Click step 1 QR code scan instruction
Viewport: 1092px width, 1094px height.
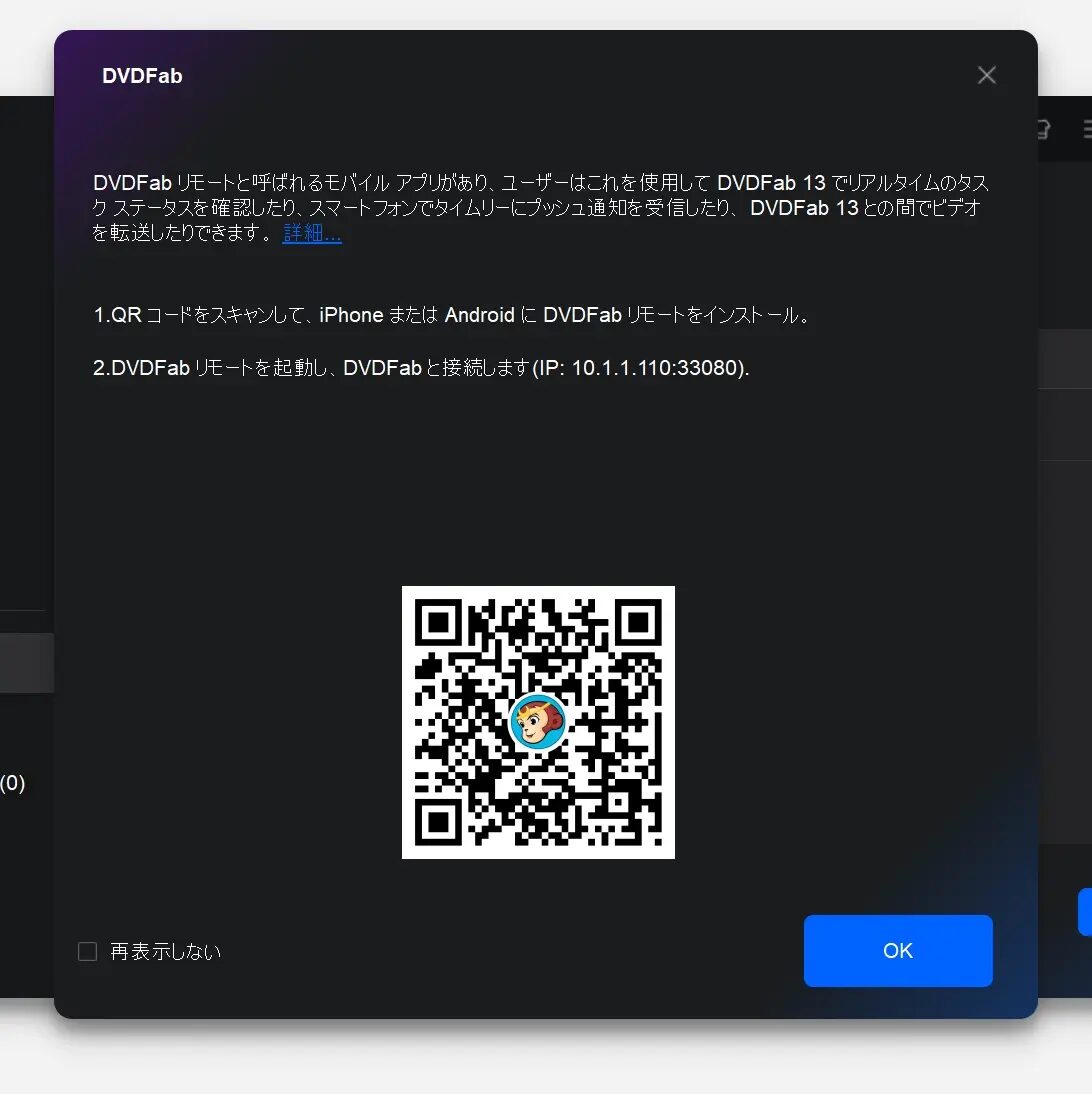tap(450, 315)
